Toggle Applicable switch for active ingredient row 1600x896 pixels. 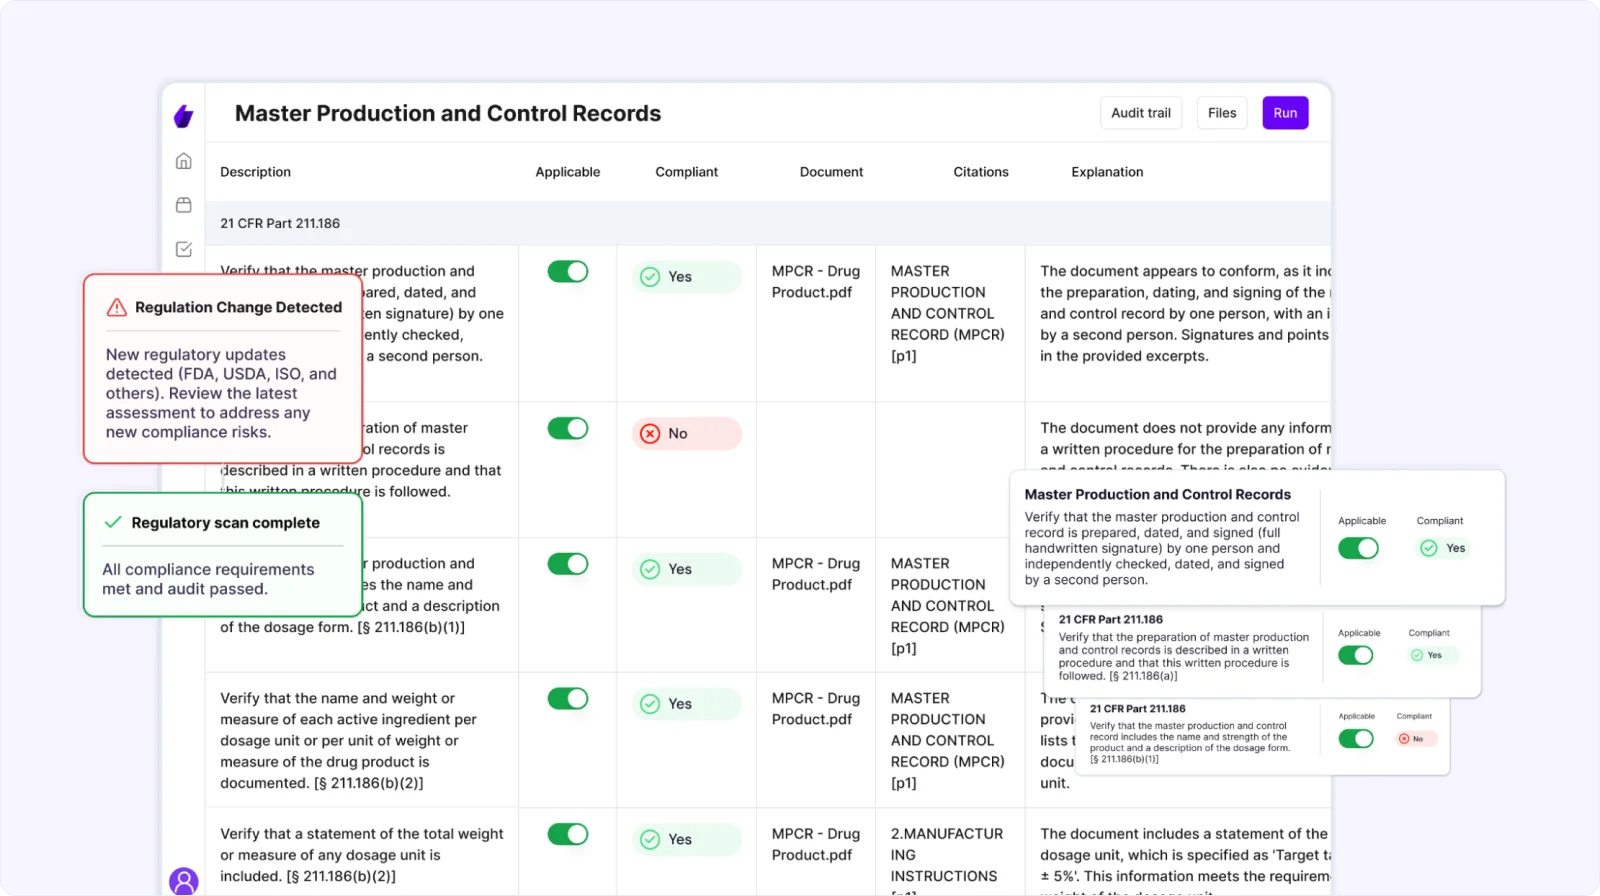pyautogui.click(x=568, y=698)
